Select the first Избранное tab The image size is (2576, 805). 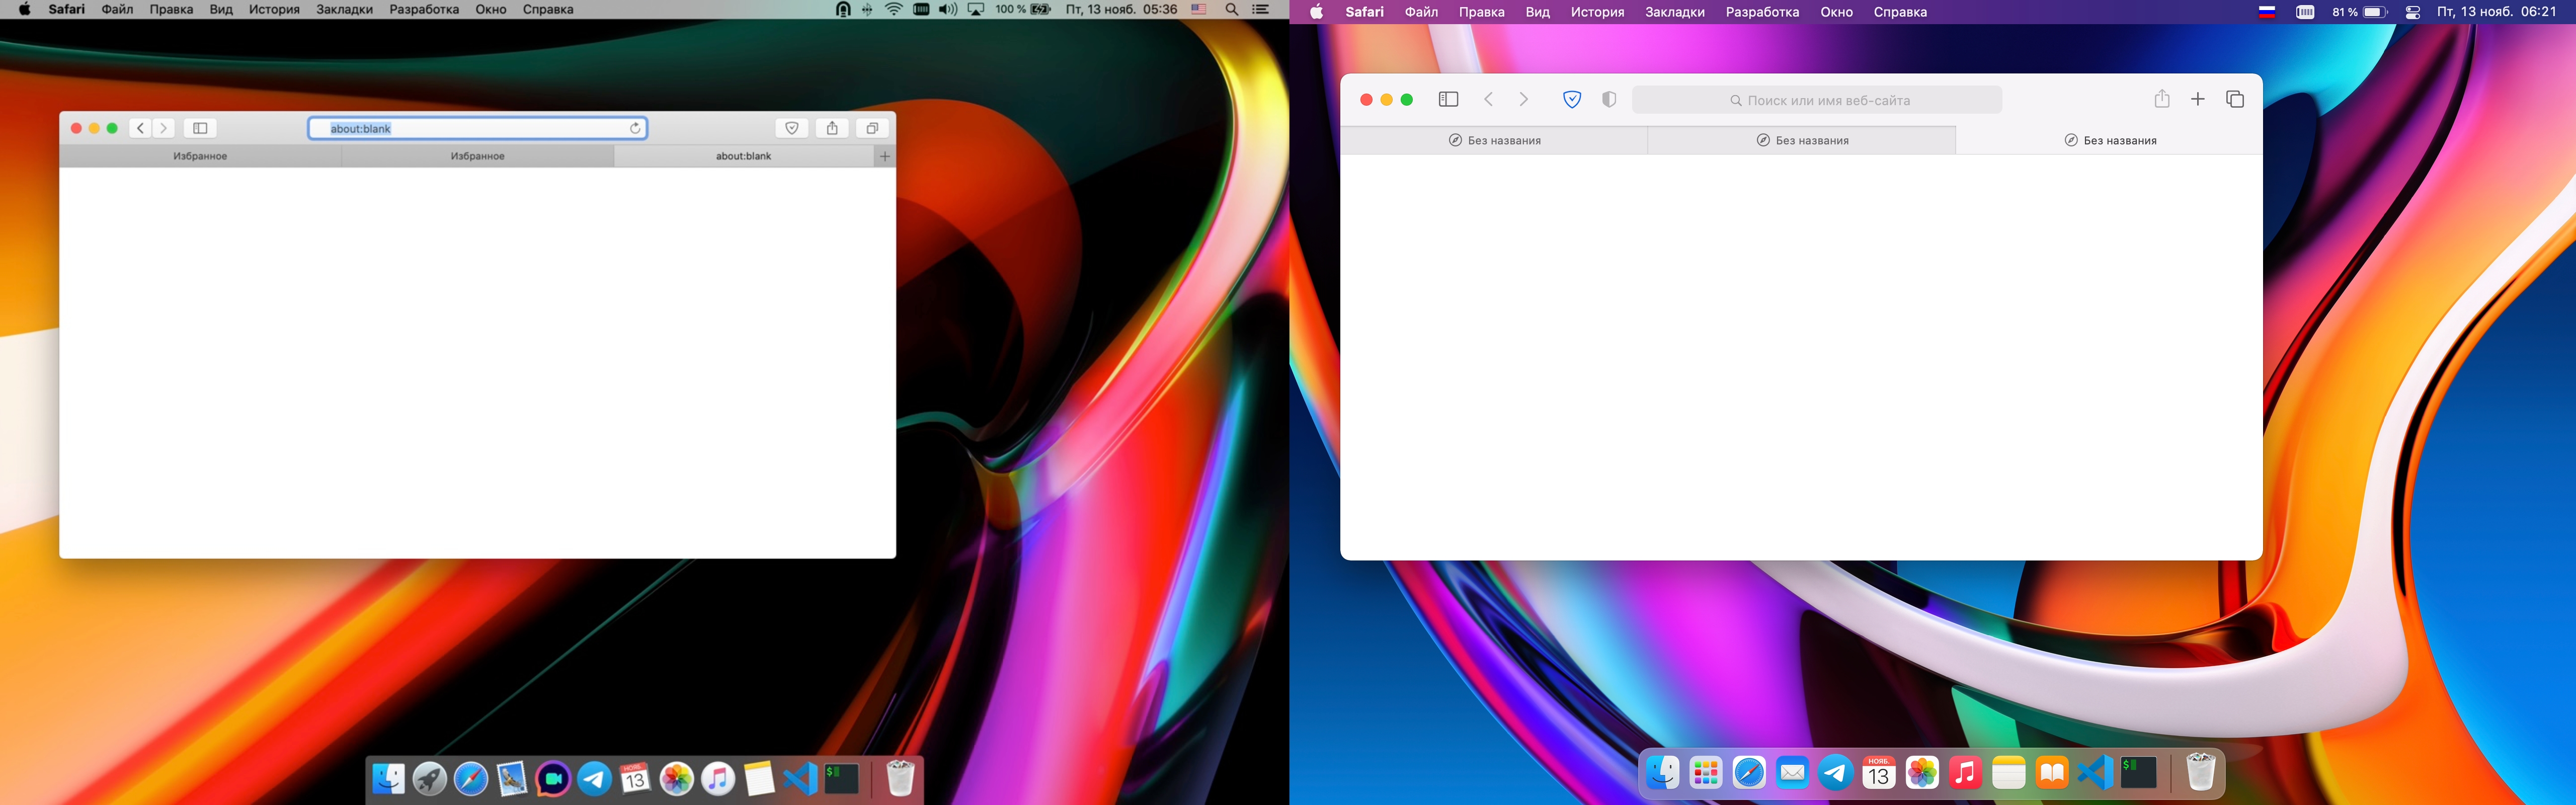point(200,156)
